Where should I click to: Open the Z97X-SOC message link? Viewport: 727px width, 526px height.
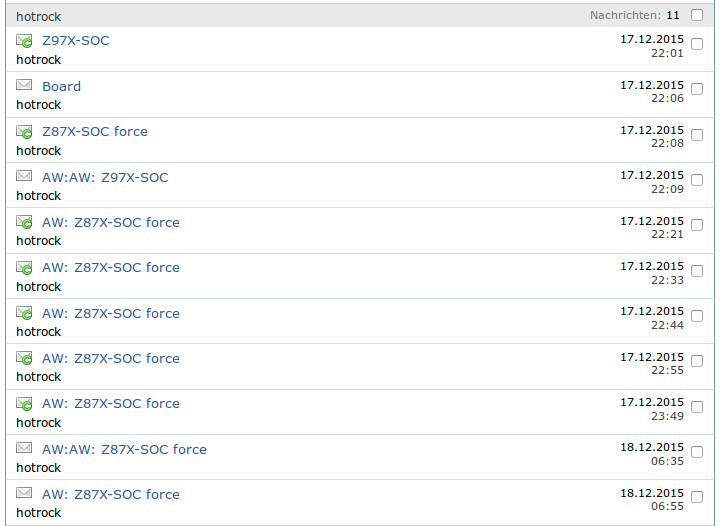76,41
